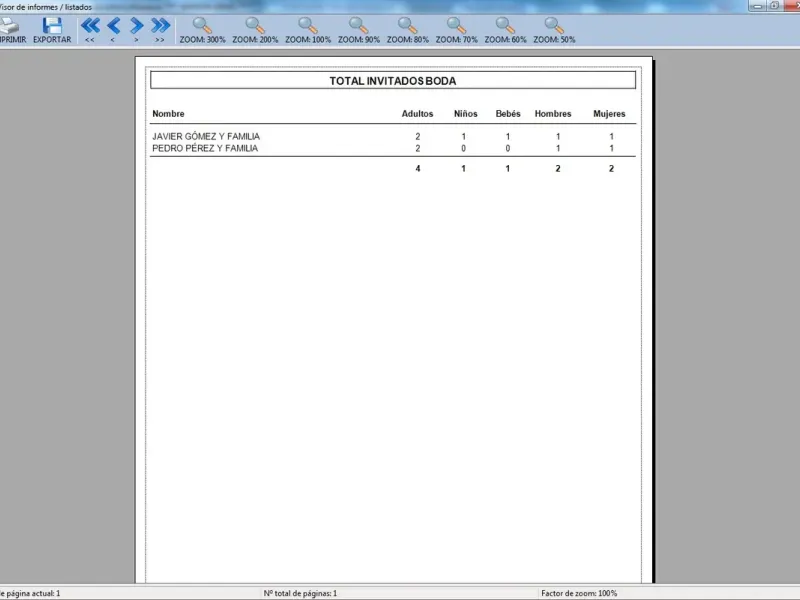
Task: Go to the first page with the double-left arrows
Action: pyautogui.click(x=90, y=25)
